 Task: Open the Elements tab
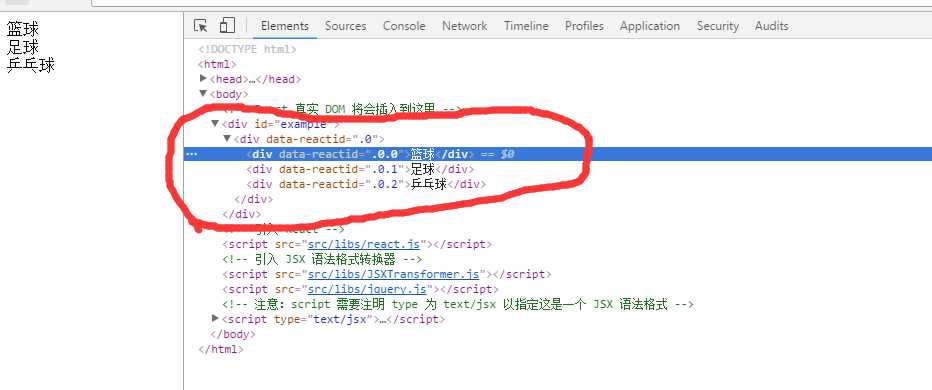pos(285,26)
